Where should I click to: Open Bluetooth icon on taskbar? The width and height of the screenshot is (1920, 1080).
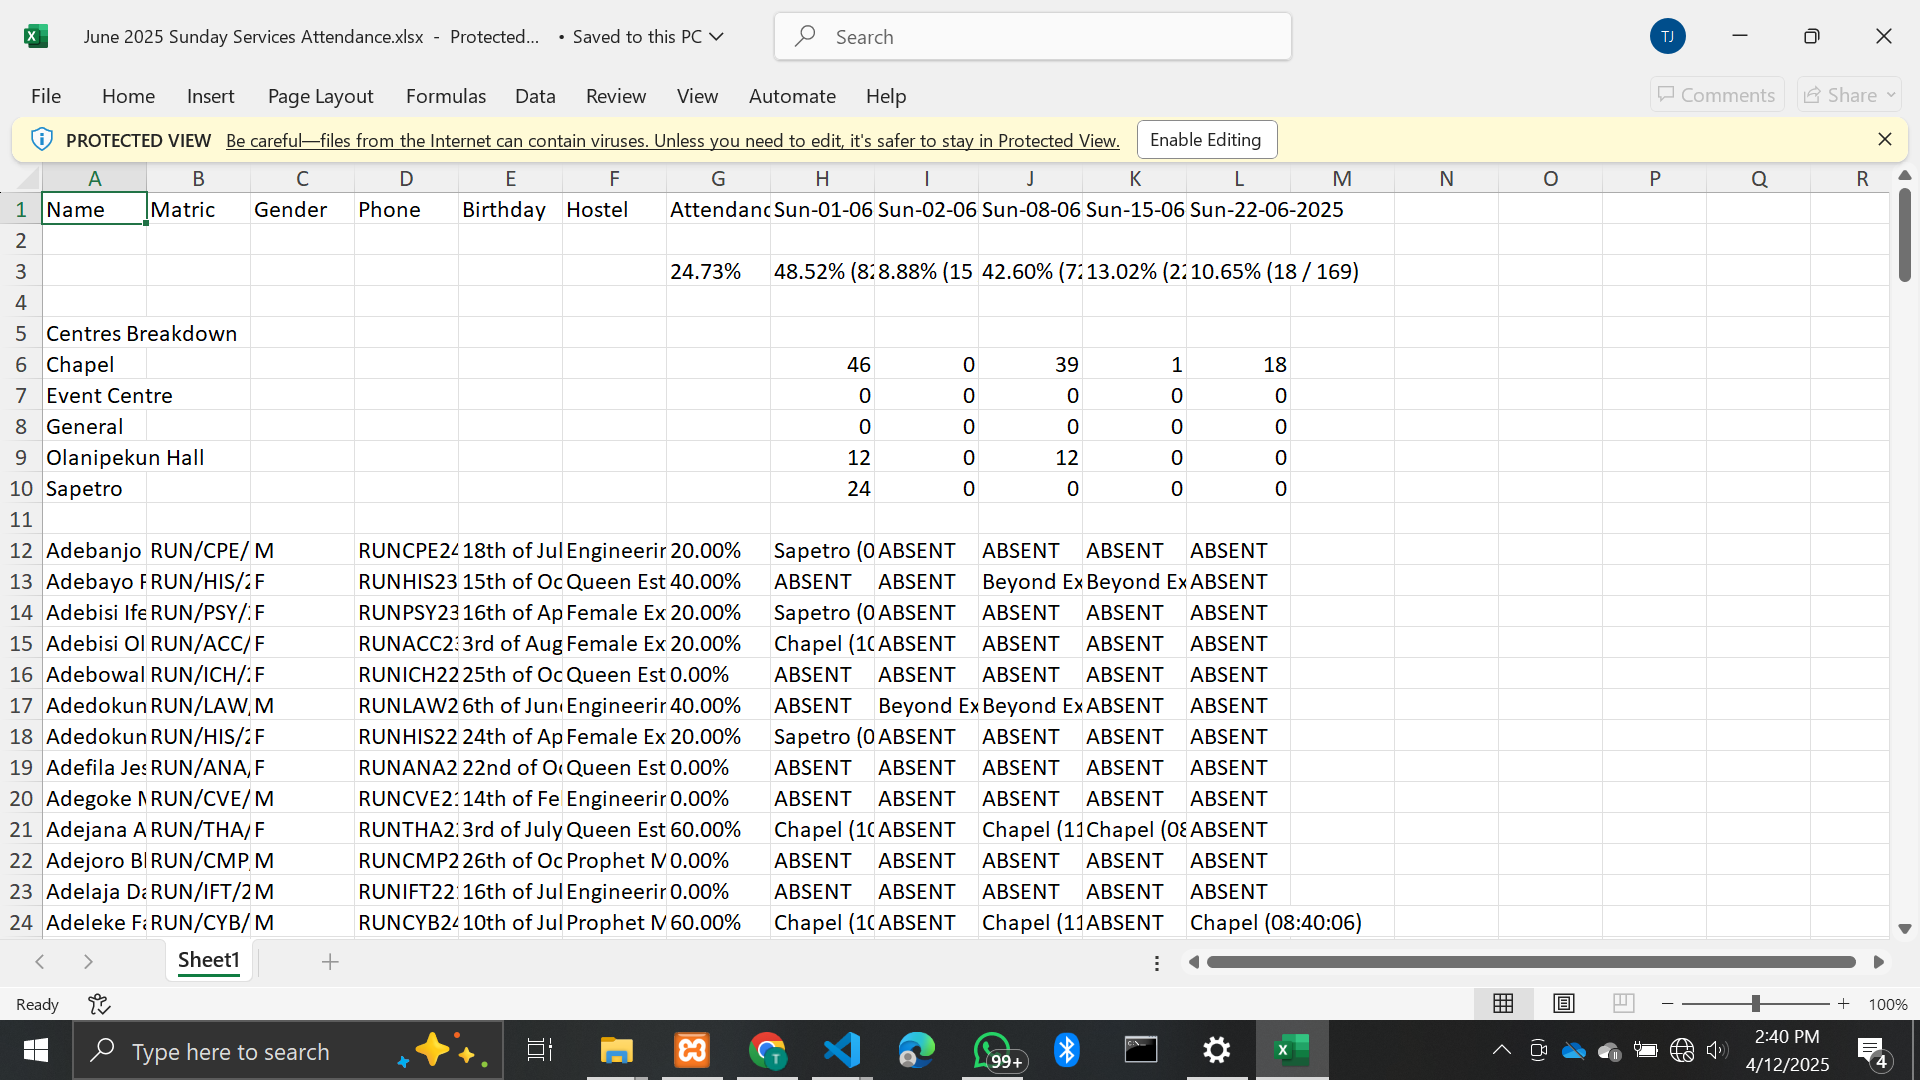point(1067,1050)
